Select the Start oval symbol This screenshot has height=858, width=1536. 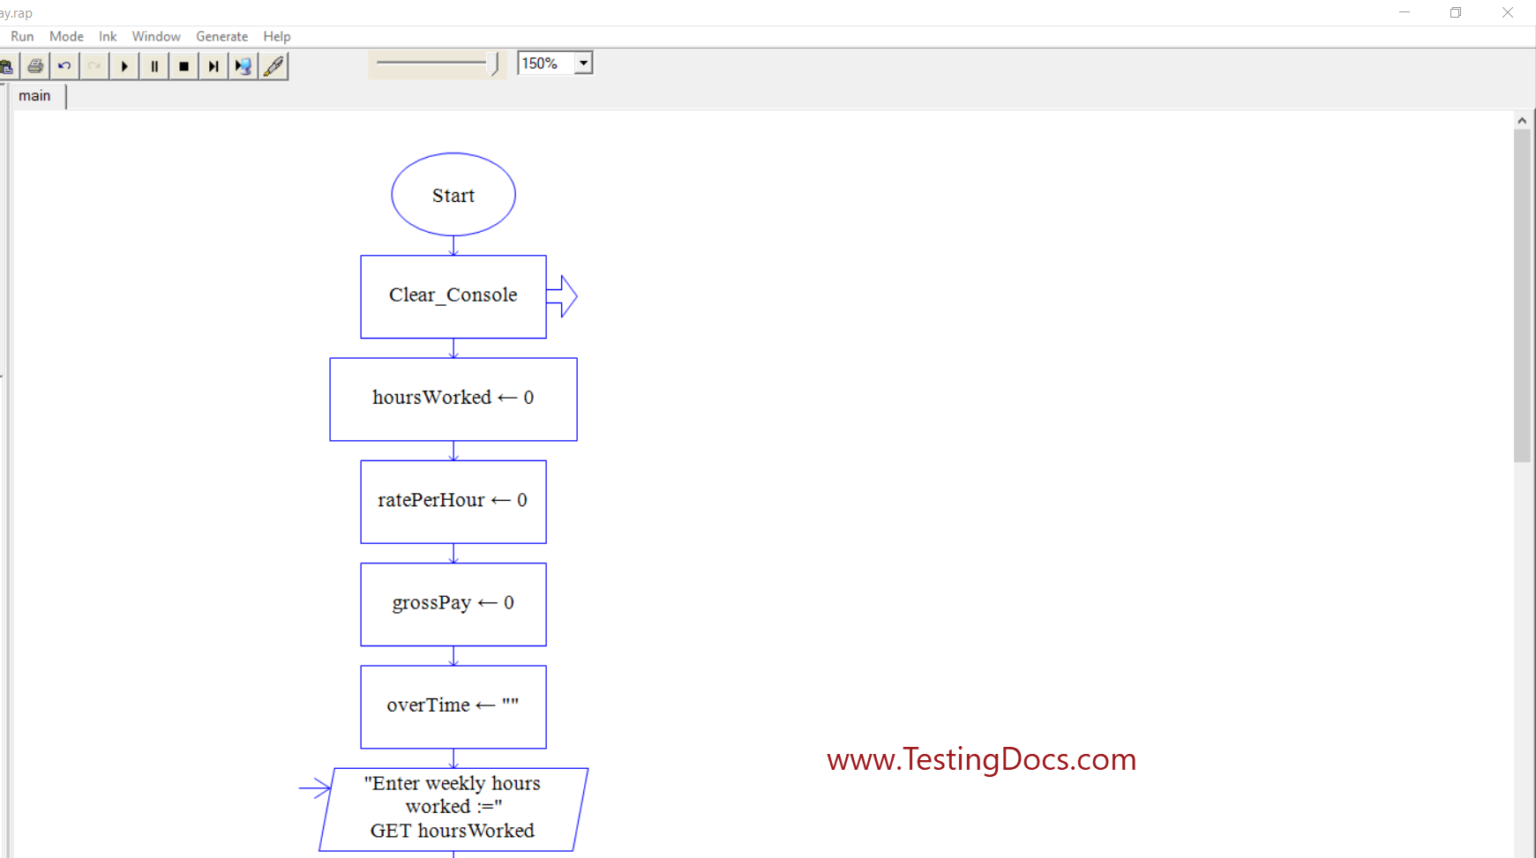coord(453,194)
